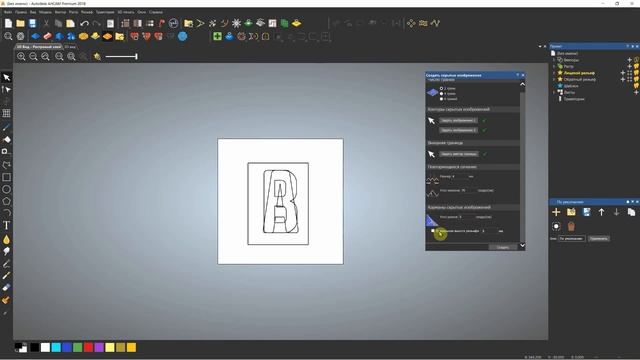Toggle the Лицевой рельеф visibility lightbulb
The width and height of the screenshot is (640, 360).
(x=637, y=73)
